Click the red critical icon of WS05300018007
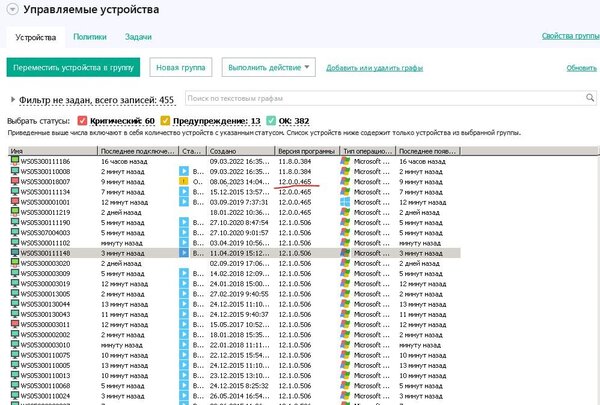This screenshot has height=405, width=600. [x=14, y=182]
